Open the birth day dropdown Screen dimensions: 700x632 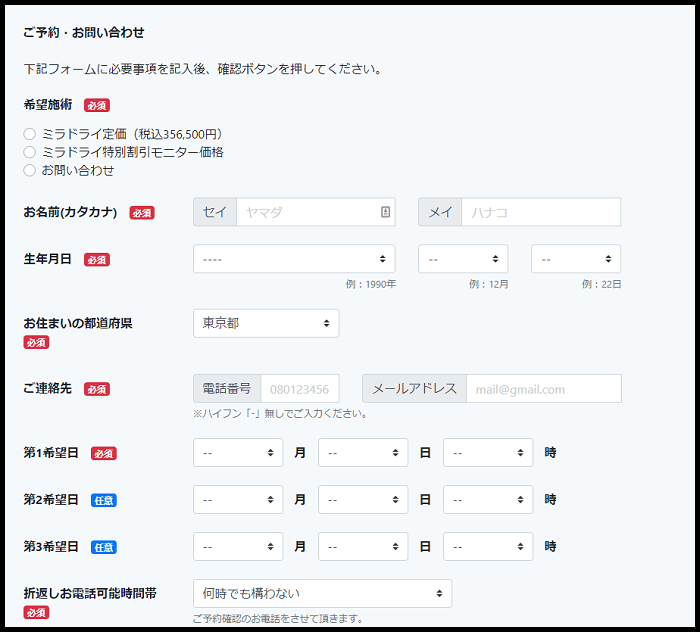click(576, 259)
